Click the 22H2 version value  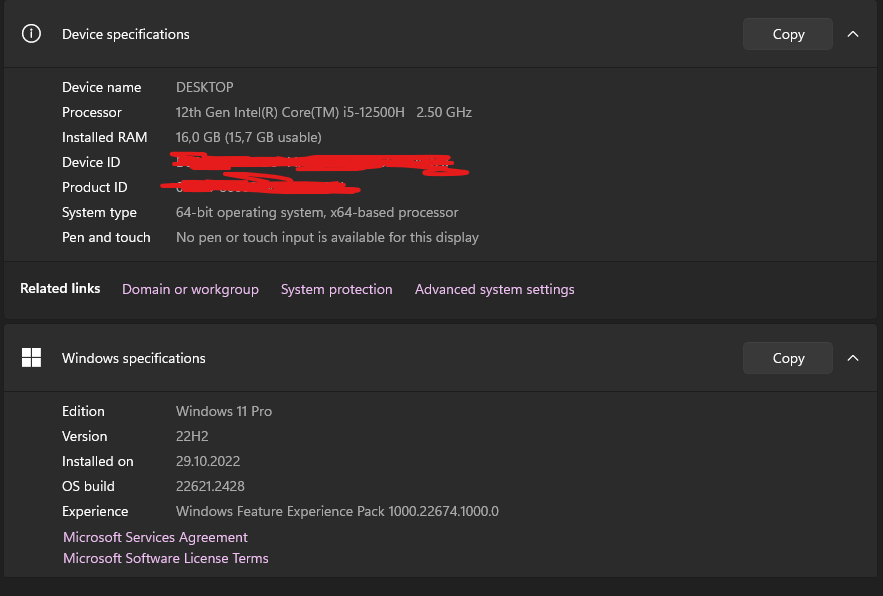coord(192,436)
